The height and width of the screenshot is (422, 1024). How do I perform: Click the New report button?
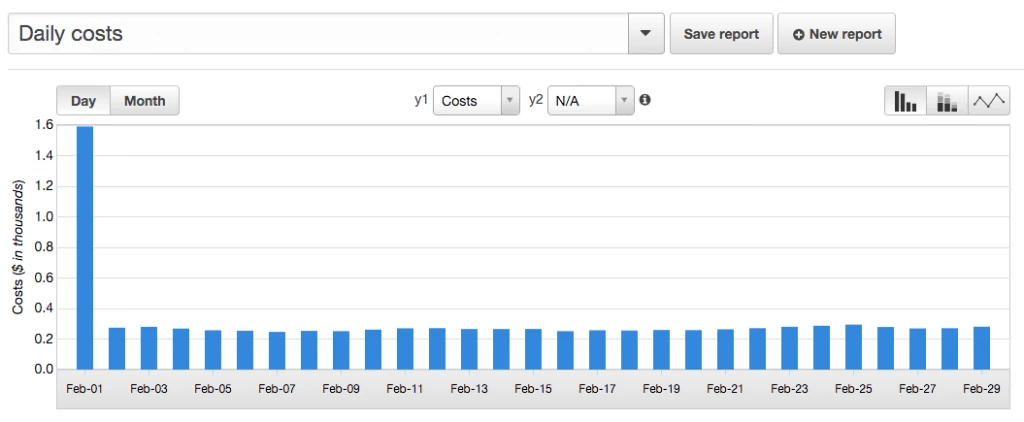837,34
